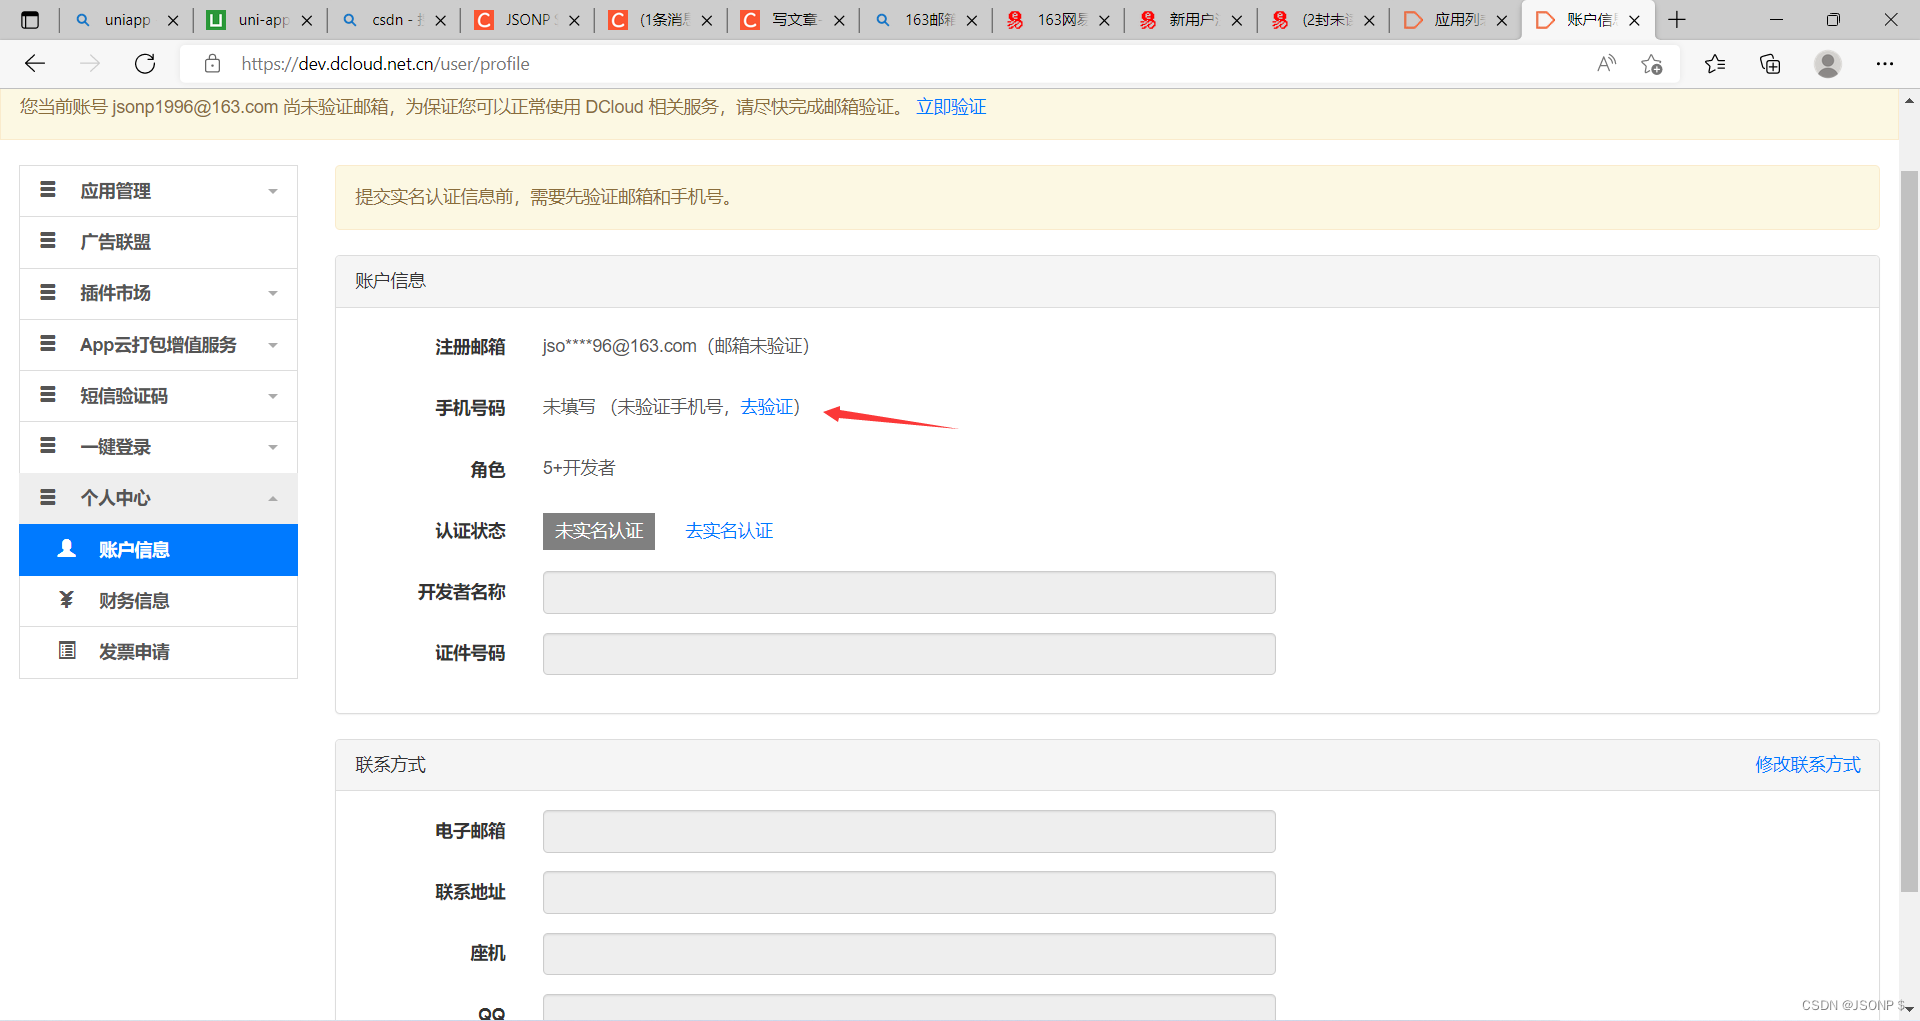Click the 未实名认证 status badge

599,531
